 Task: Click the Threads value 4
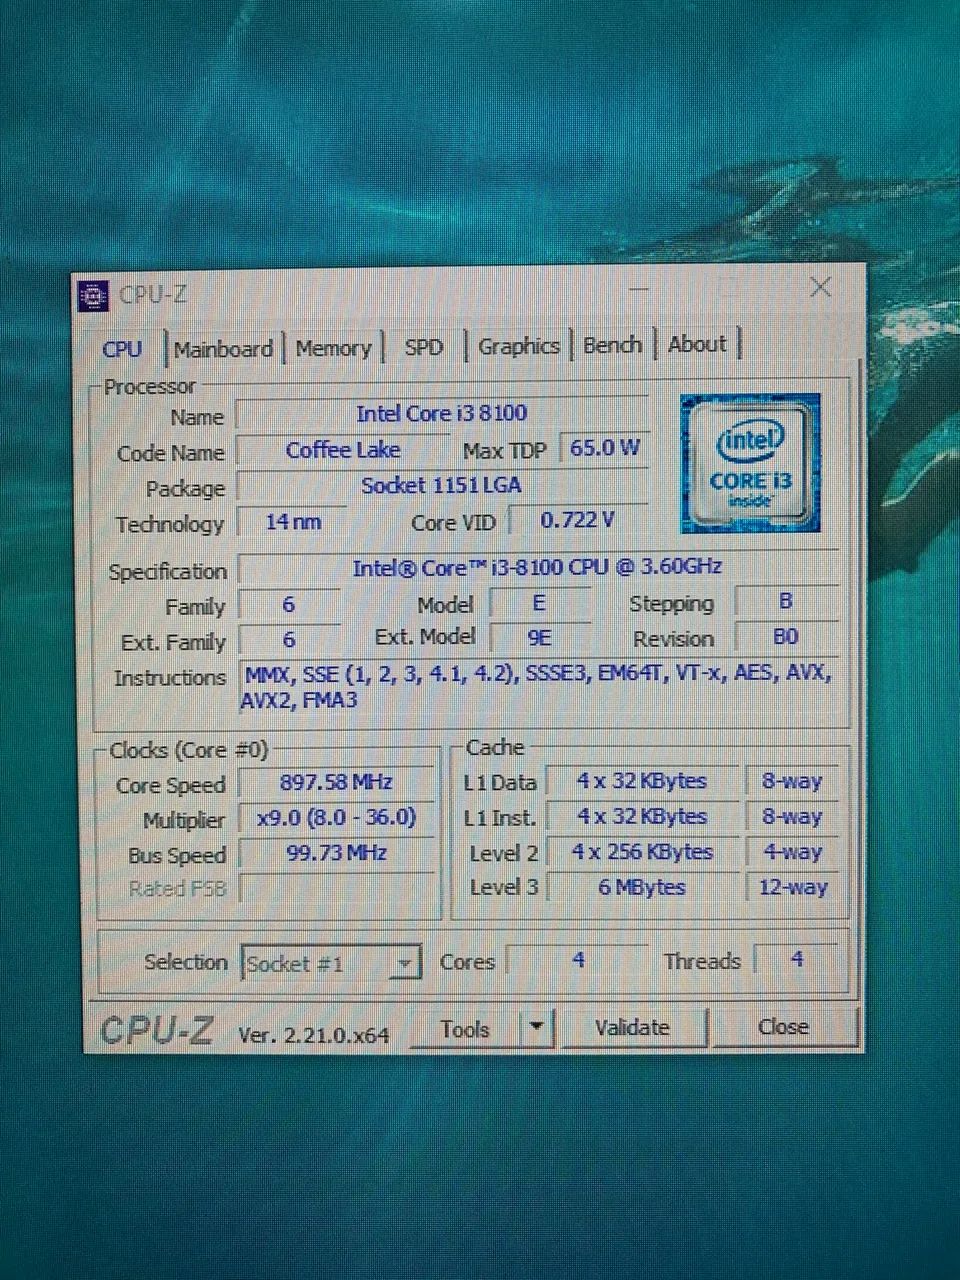pyautogui.click(x=796, y=959)
